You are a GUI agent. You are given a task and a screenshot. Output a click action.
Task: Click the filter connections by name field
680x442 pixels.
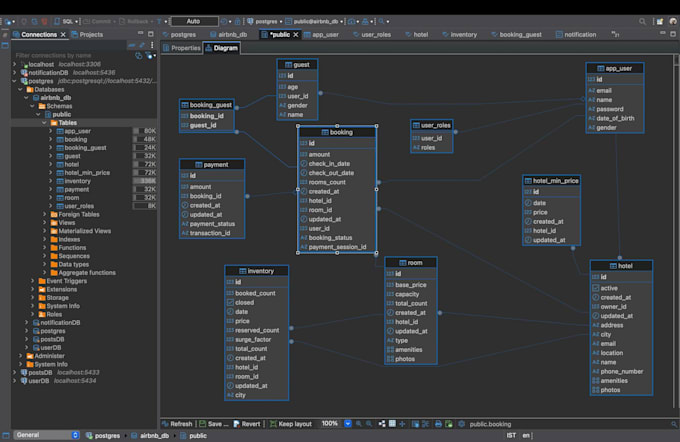(72, 55)
